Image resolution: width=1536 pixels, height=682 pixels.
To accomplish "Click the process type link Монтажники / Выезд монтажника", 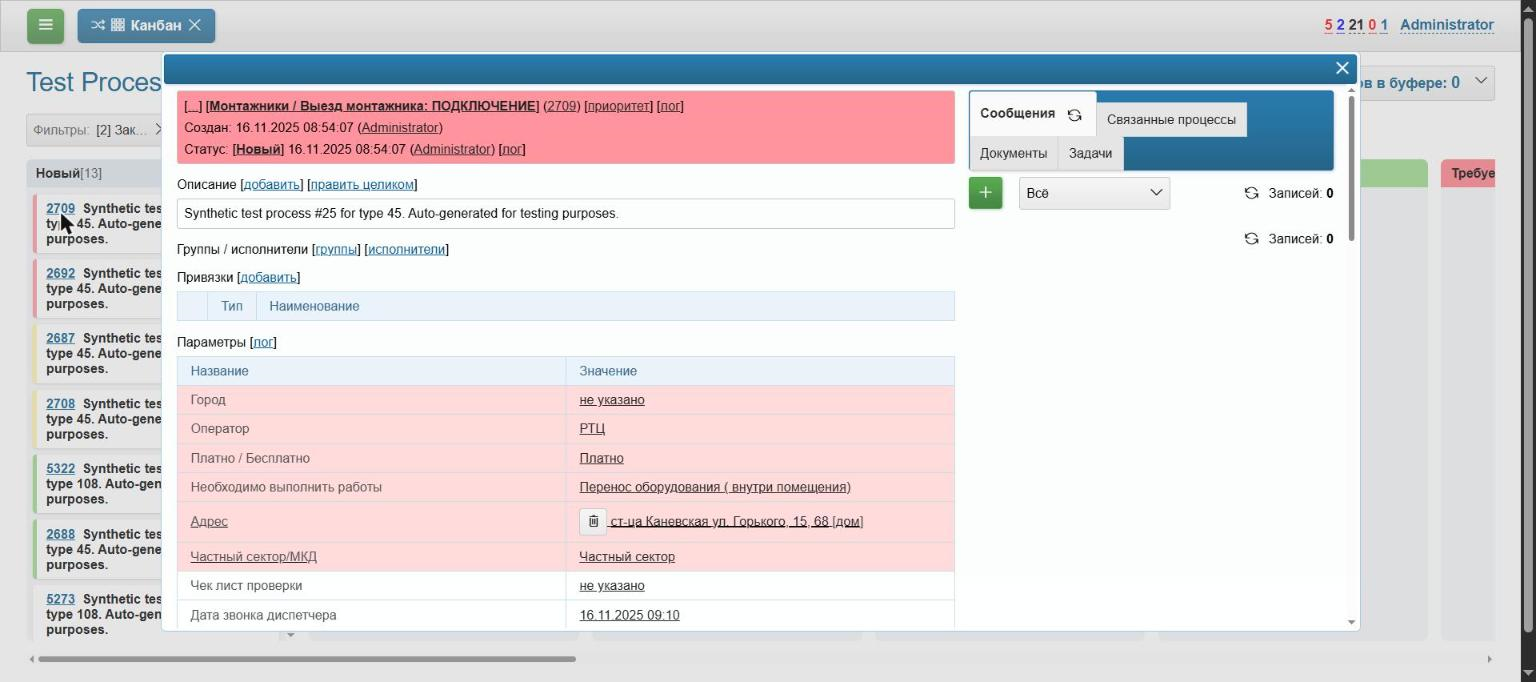I will pyautogui.click(x=372, y=106).
